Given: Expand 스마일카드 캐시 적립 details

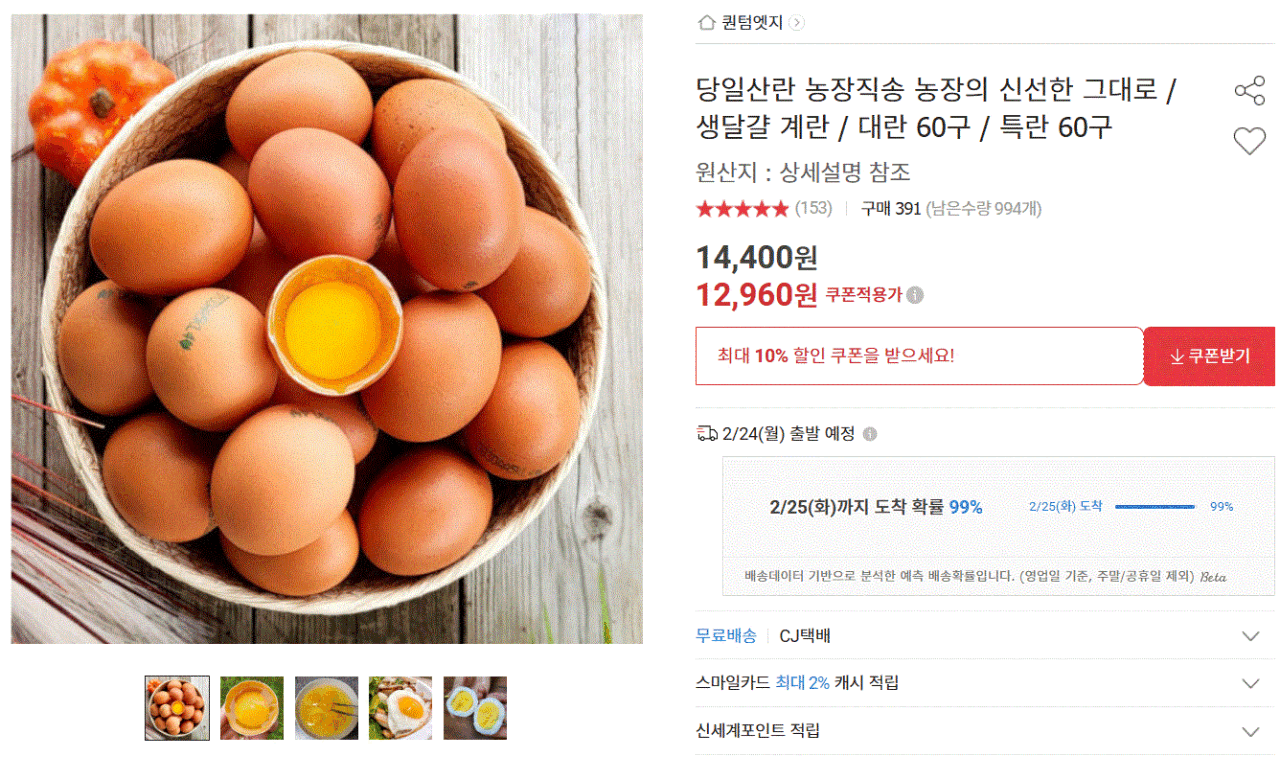Looking at the screenshot, I should 1250,683.
